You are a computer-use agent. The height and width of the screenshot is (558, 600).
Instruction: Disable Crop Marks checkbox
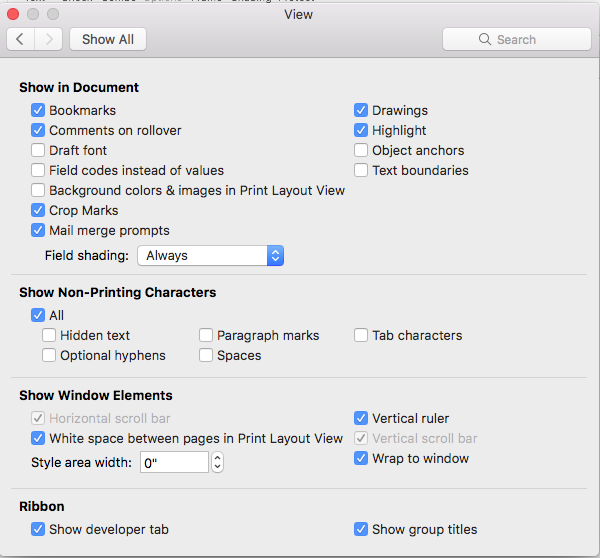pyautogui.click(x=38, y=211)
